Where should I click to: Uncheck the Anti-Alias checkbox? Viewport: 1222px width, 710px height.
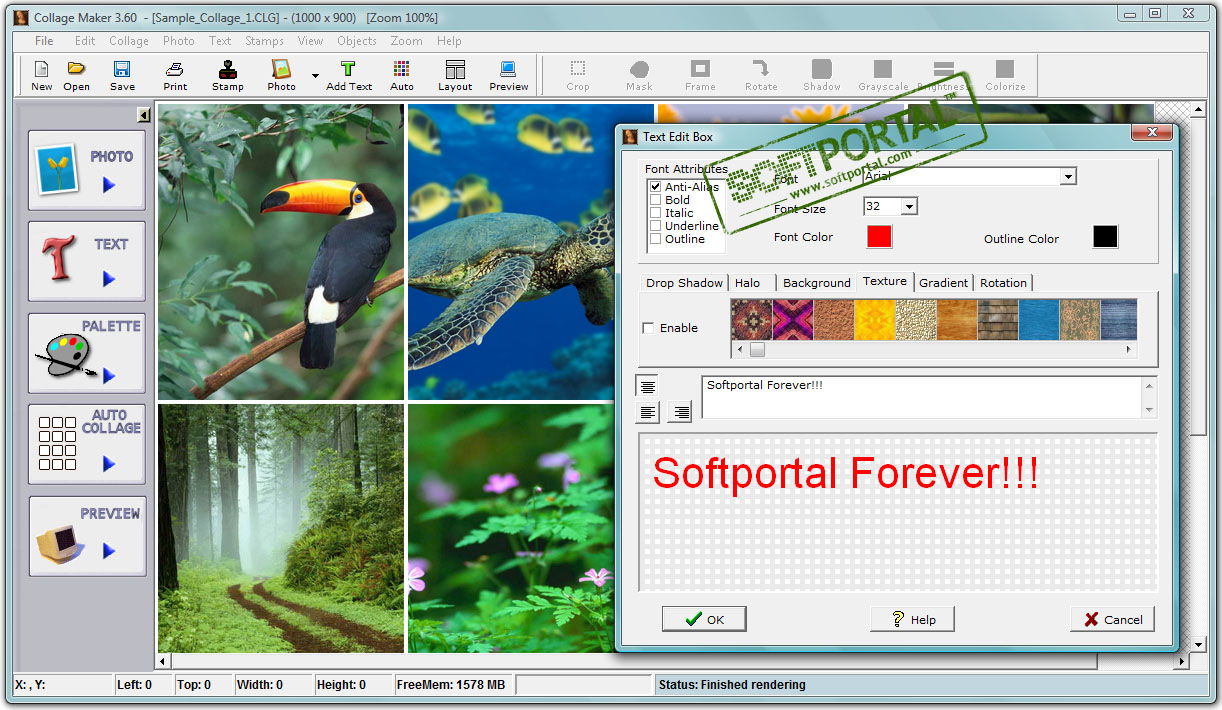click(x=656, y=187)
